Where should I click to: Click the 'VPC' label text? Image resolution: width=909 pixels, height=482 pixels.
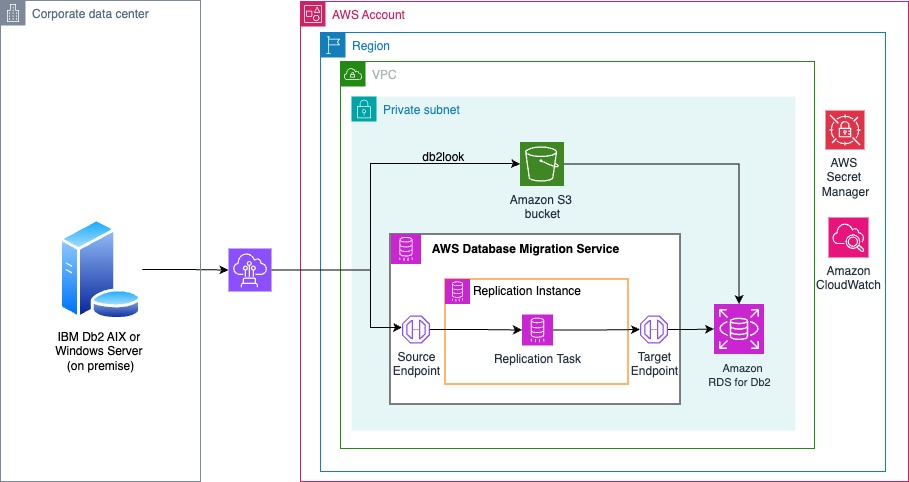coord(384,75)
